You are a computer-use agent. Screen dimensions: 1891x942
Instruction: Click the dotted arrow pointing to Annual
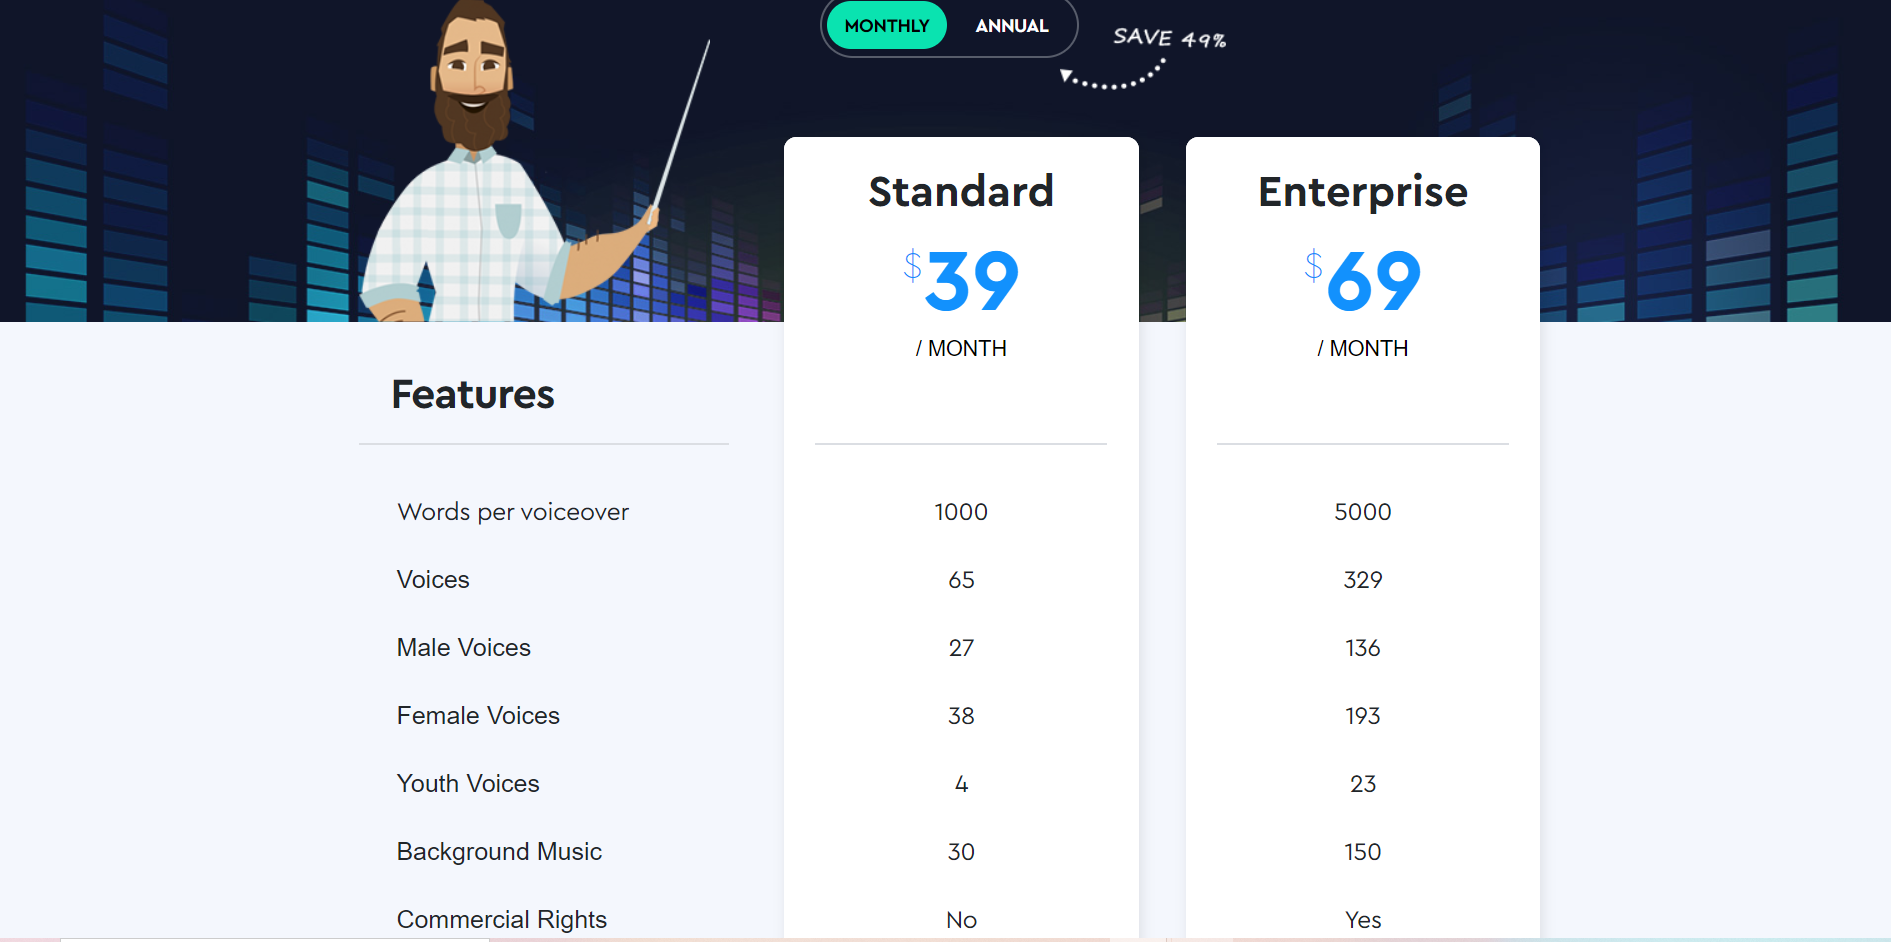(1112, 78)
